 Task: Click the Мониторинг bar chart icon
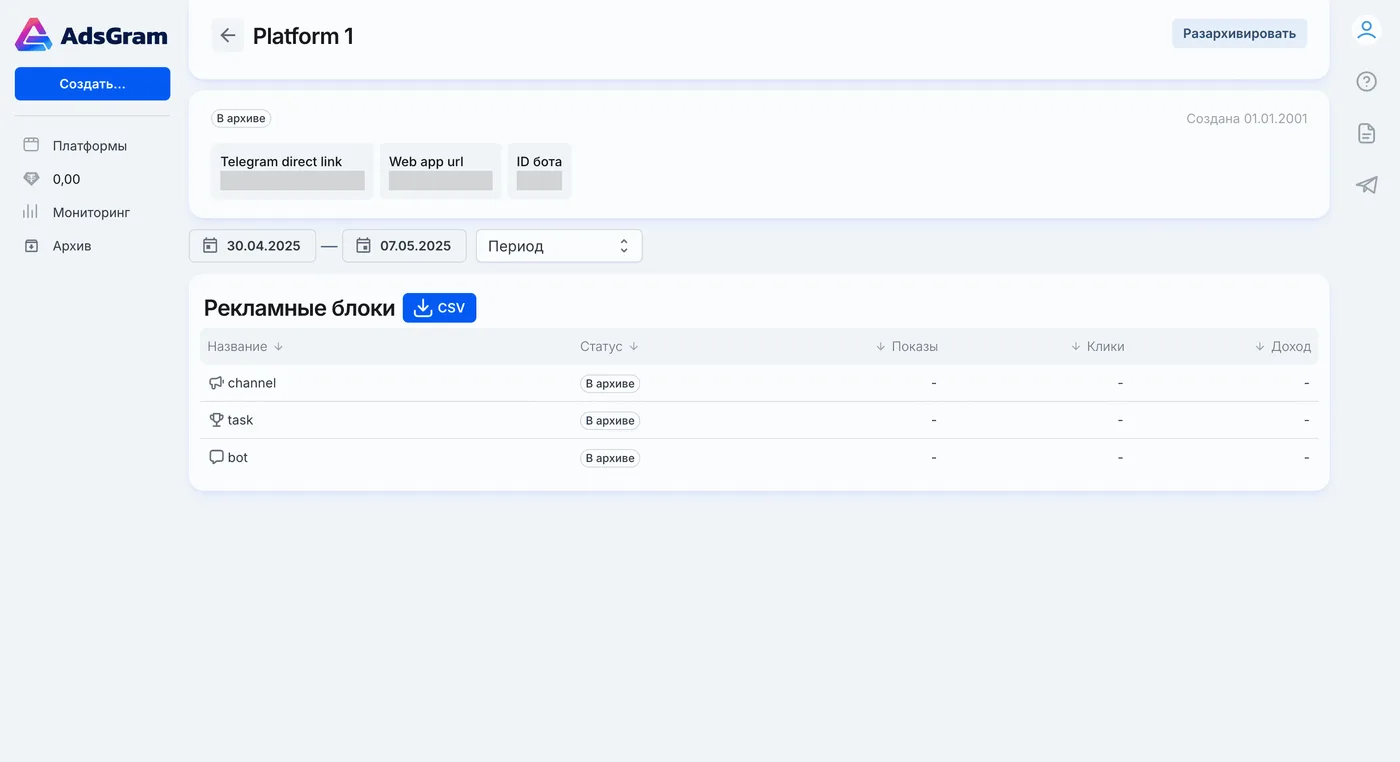point(31,212)
